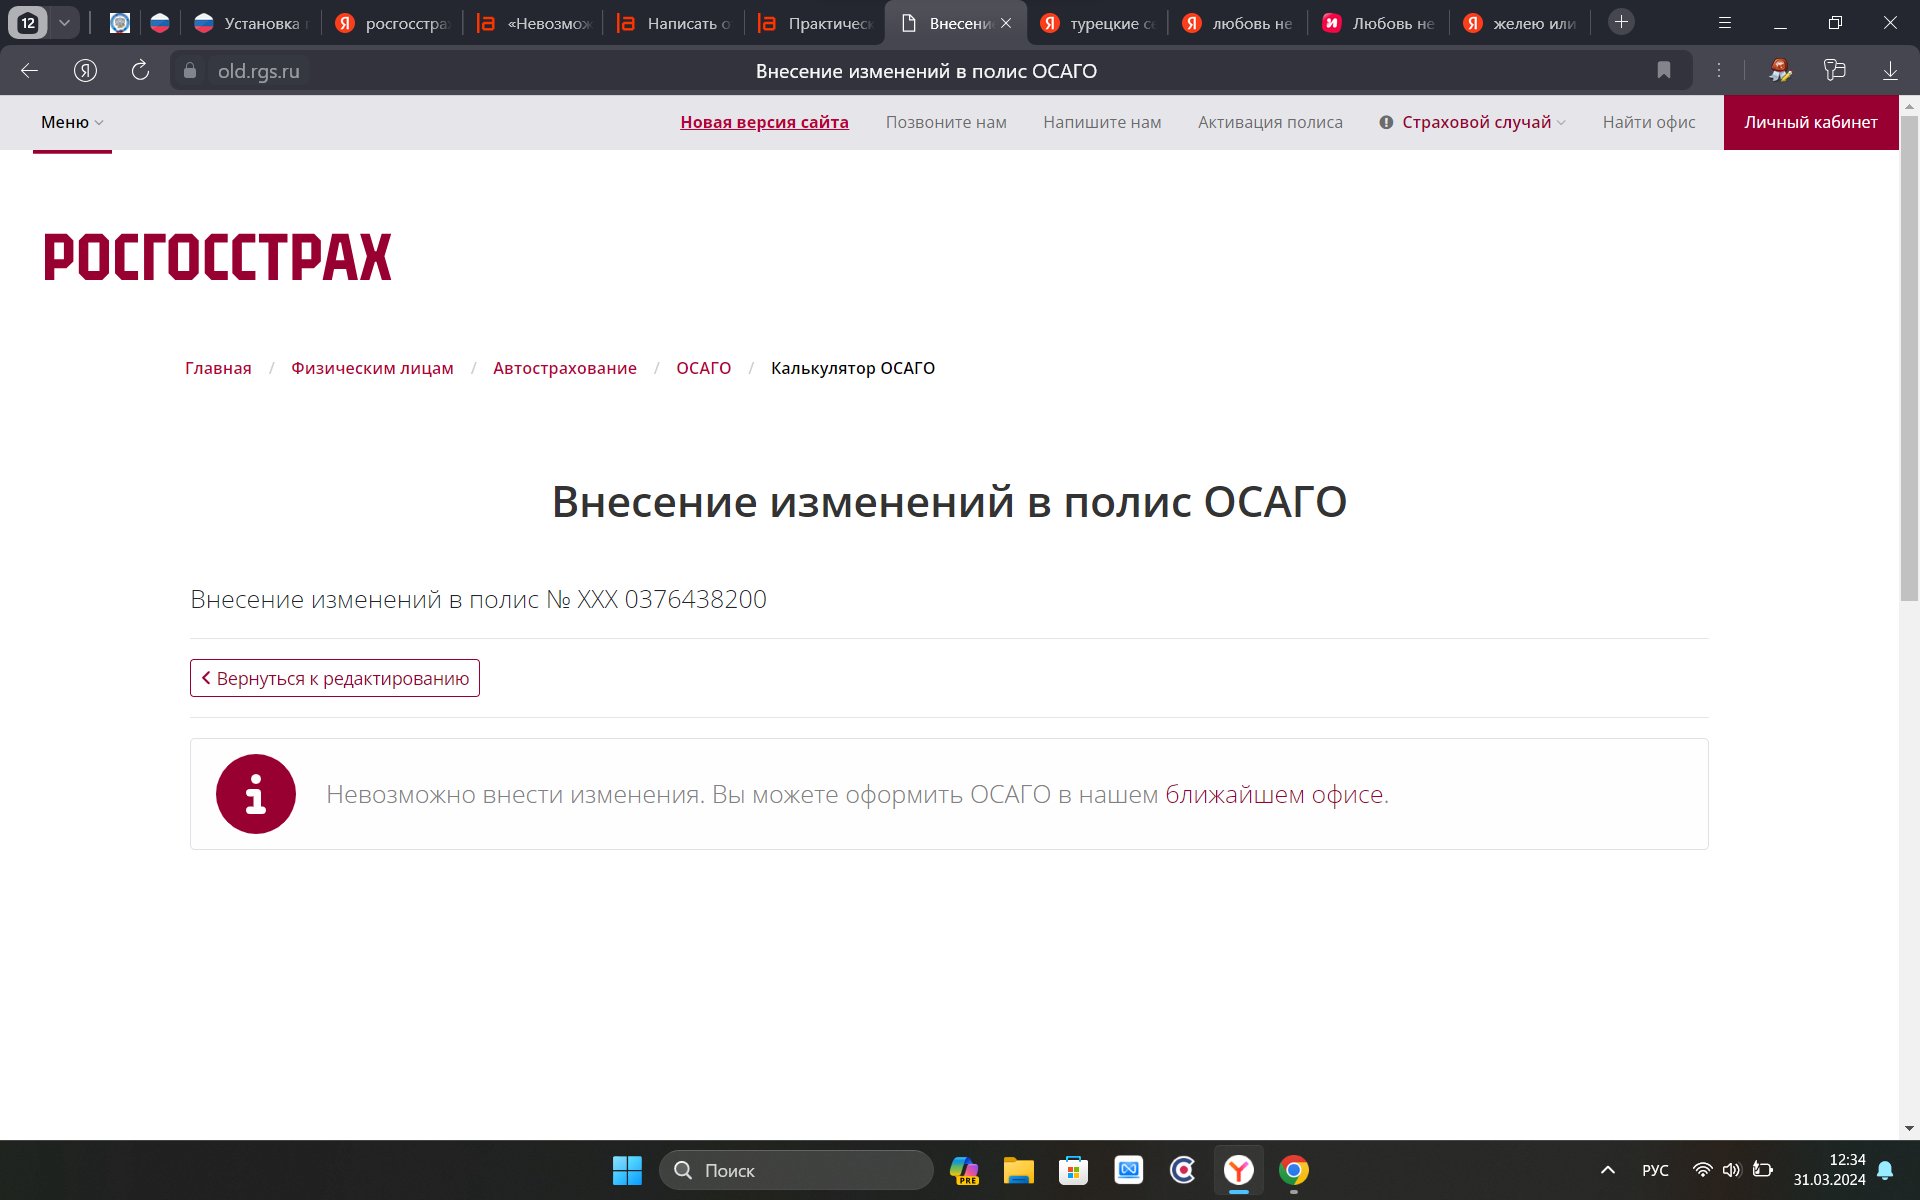
Task: Expand Страховой случай dropdown
Action: point(1473,122)
